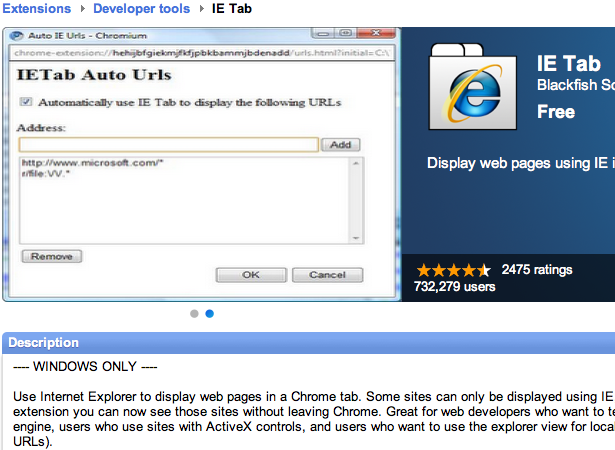615x450 pixels.
Task: Click the Remove button
Action: (51, 256)
